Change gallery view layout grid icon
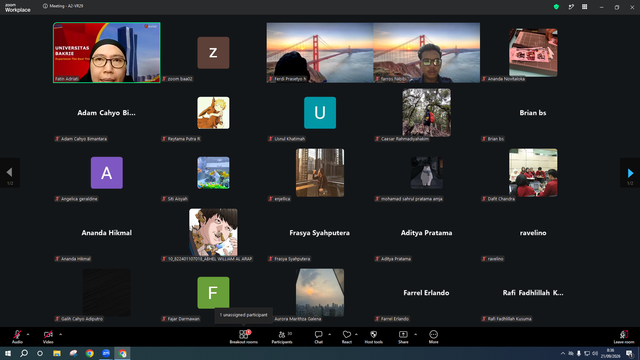 pyautogui.click(x=584, y=7)
